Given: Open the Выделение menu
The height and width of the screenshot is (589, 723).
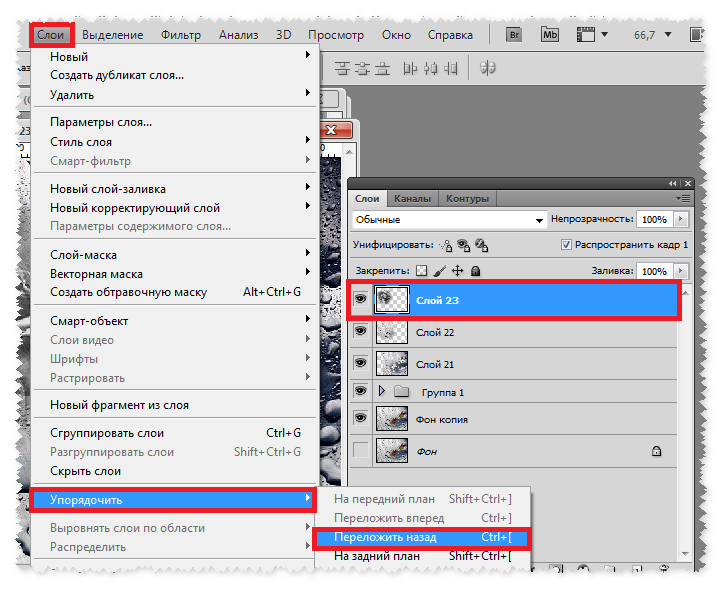Looking at the screenshot, I should pyautogui.click(x=113, y=35).
